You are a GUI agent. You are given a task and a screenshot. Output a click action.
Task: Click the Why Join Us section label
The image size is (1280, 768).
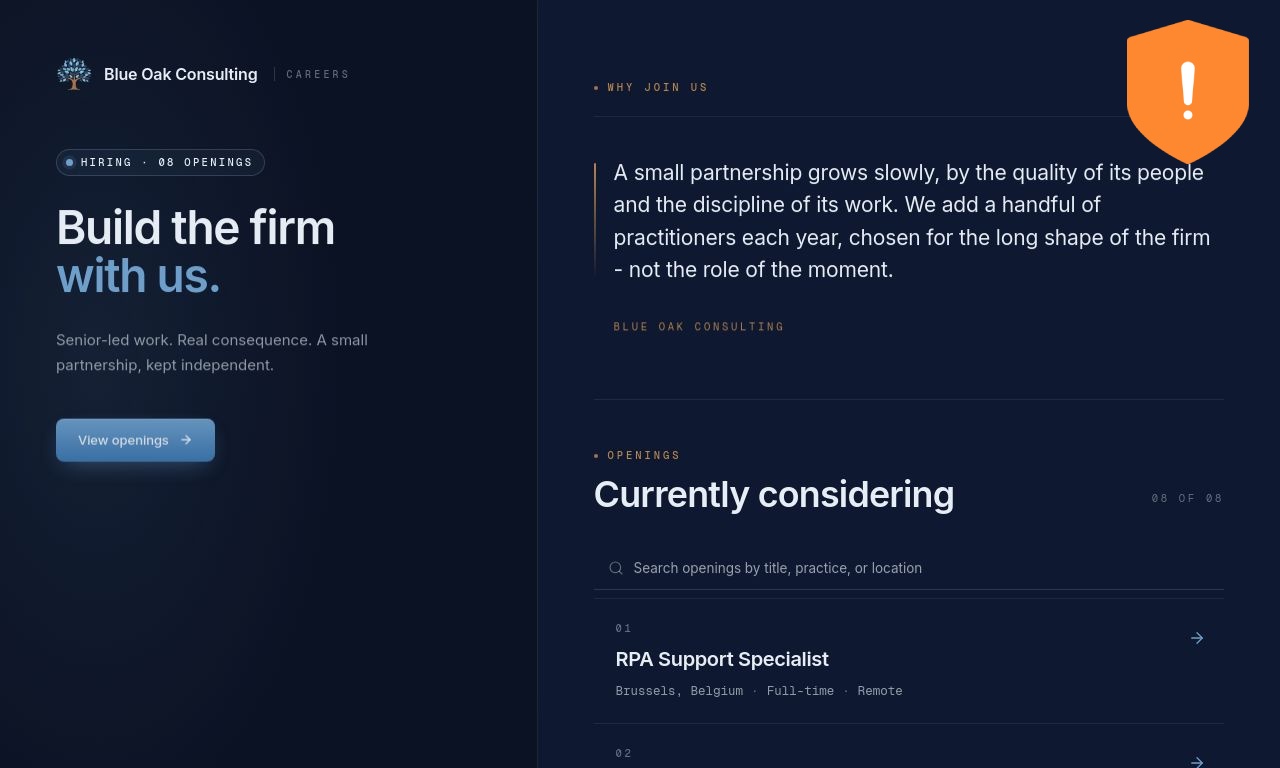click(x=657, y=87)
